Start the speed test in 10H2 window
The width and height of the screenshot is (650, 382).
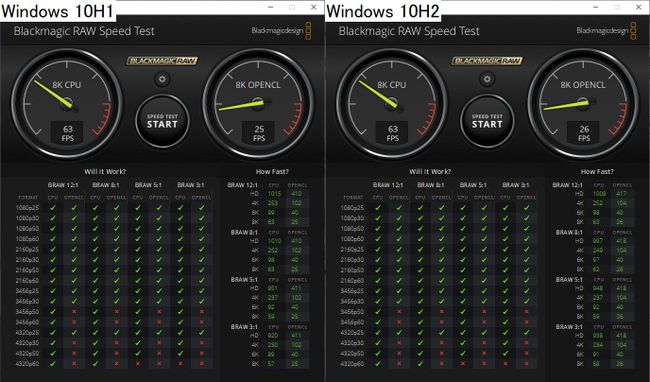487,121
